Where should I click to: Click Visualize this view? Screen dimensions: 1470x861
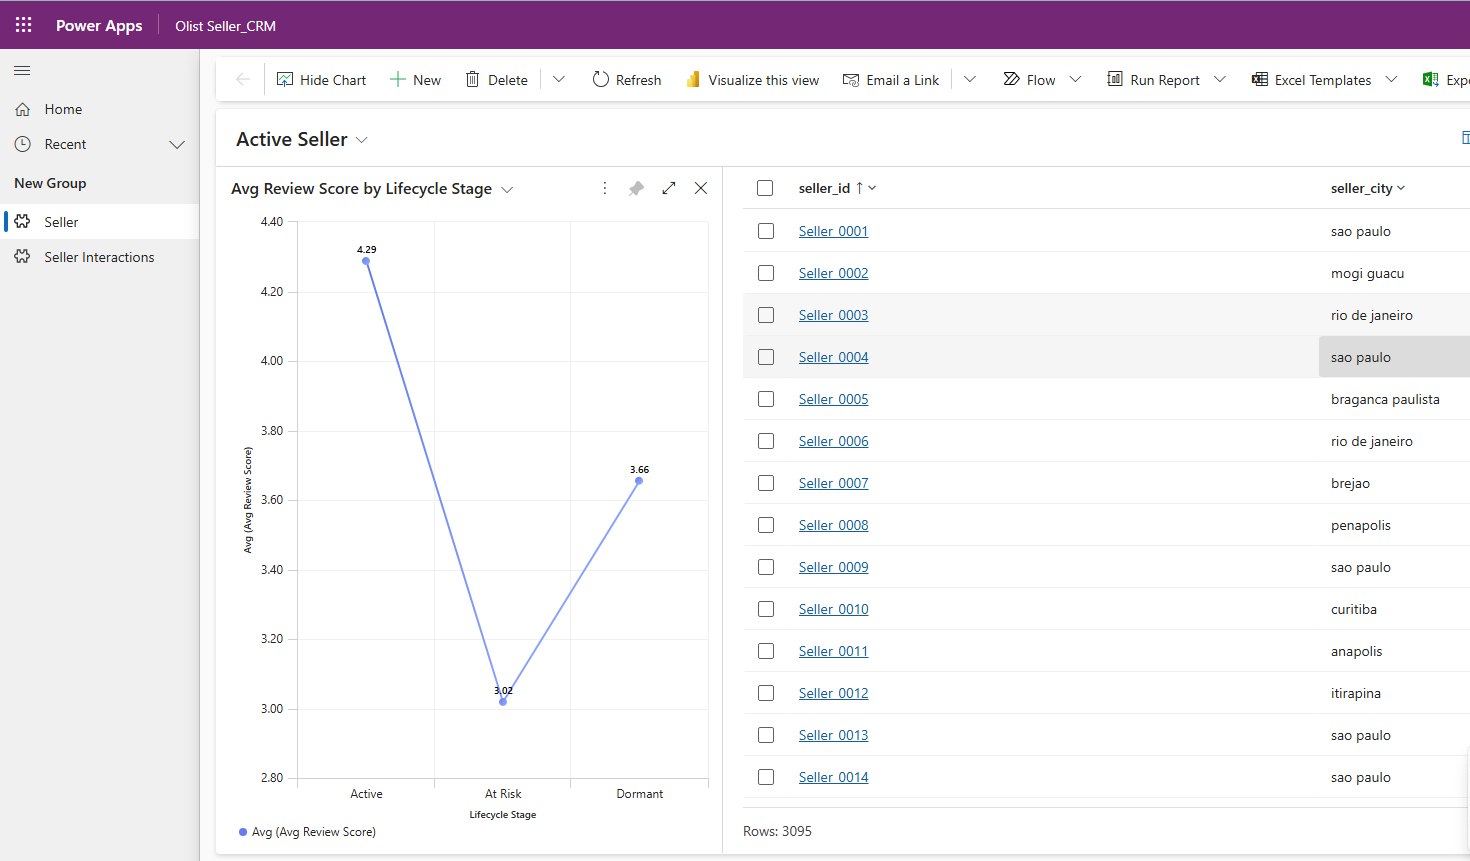point(752,80)
